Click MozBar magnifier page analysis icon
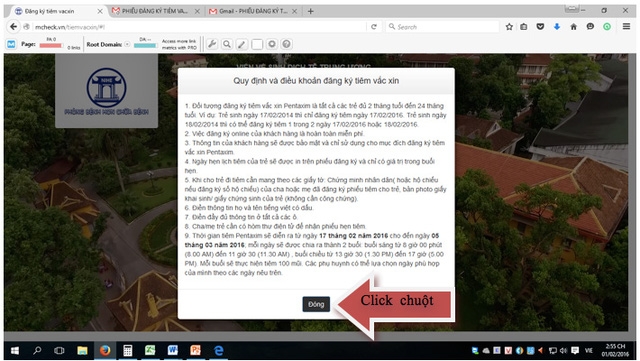Screen dimensions: 640x361 pyautogui.click(x=227, y=44)
